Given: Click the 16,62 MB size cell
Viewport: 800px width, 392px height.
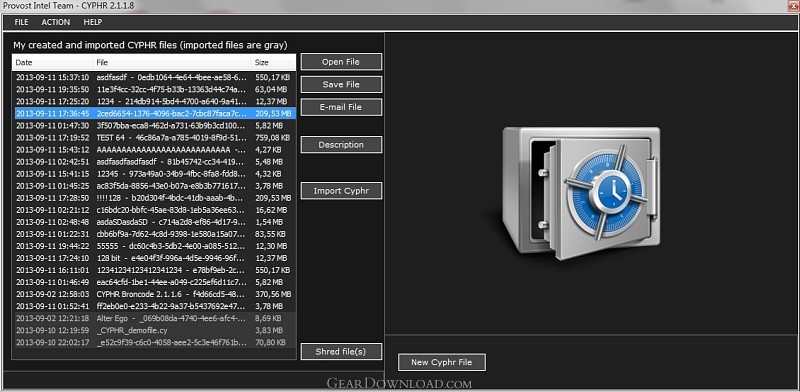Looking at the screenshot, I should click(271, 210).
